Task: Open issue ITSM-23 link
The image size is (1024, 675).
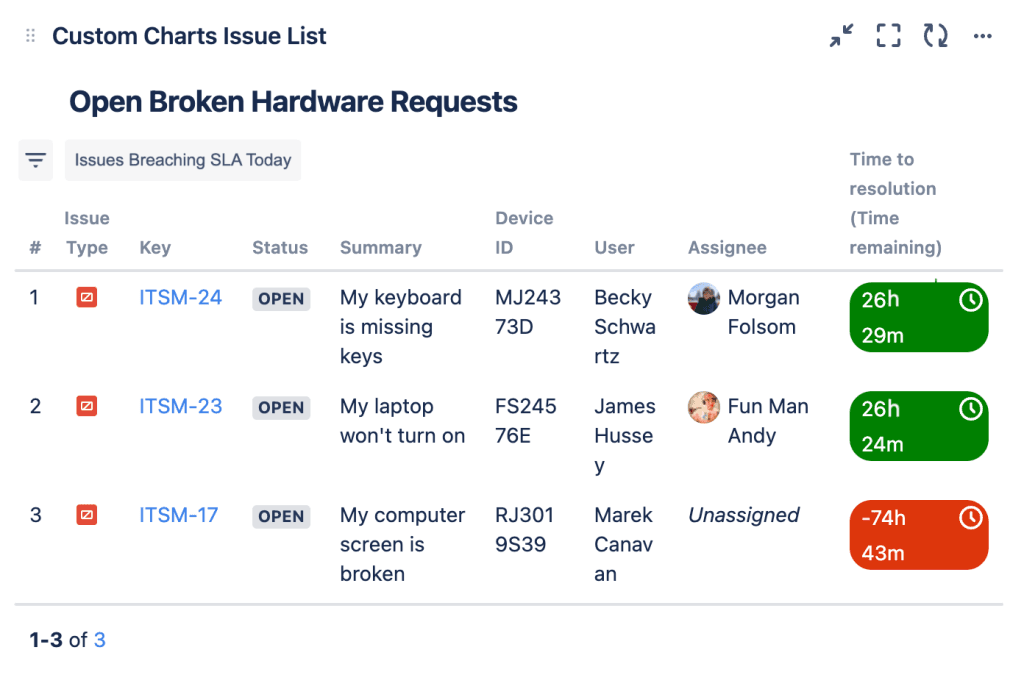Action: [180, 406]
